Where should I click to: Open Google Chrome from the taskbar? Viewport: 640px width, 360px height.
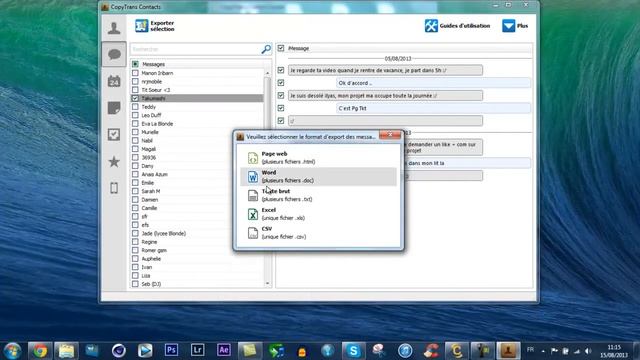tap(40, 351)
